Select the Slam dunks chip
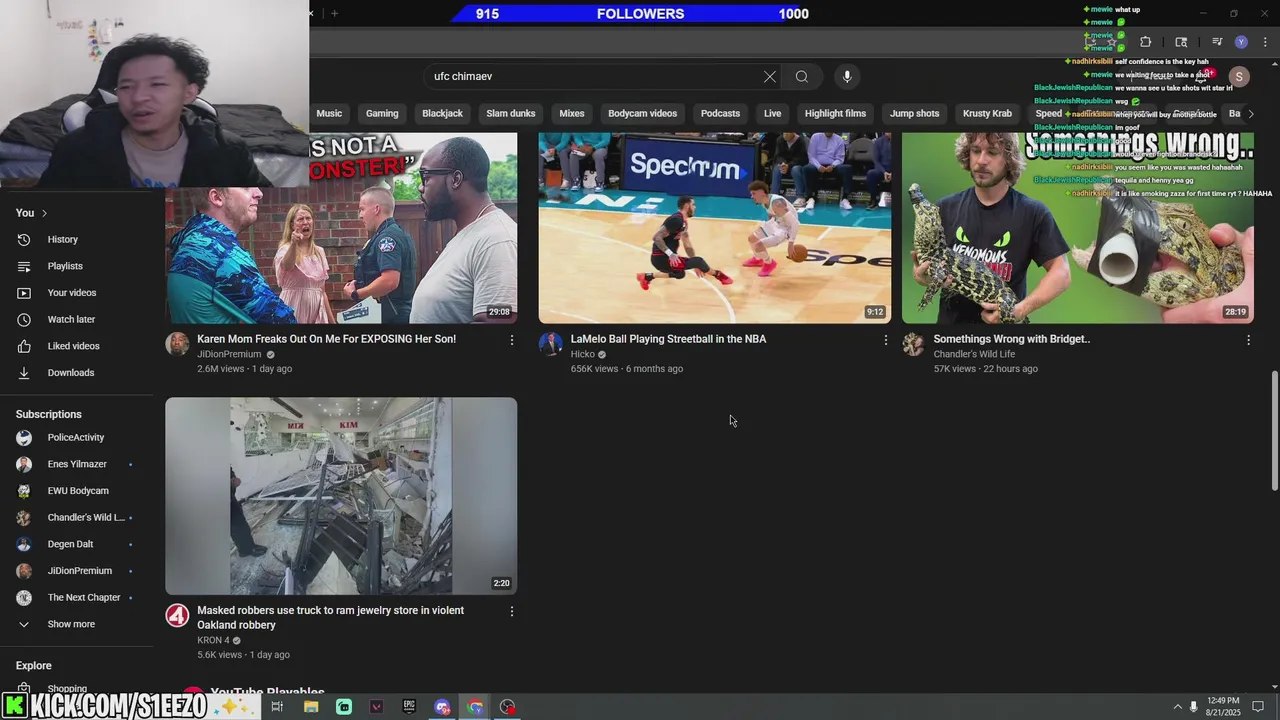 click(x=511, y=114)
